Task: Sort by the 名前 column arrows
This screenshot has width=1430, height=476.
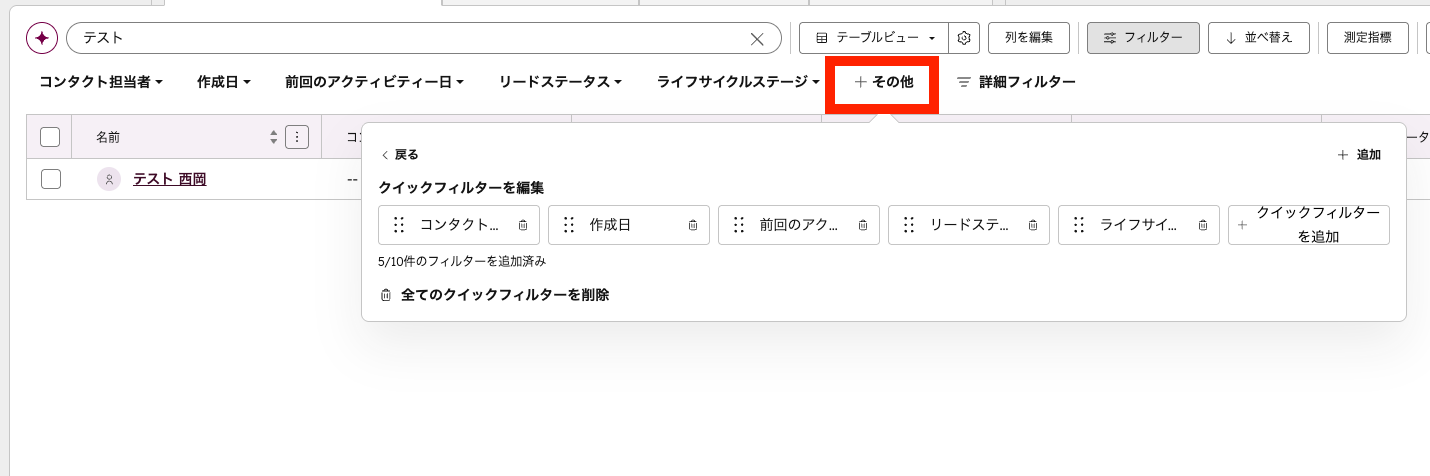Action: [274, 138]
